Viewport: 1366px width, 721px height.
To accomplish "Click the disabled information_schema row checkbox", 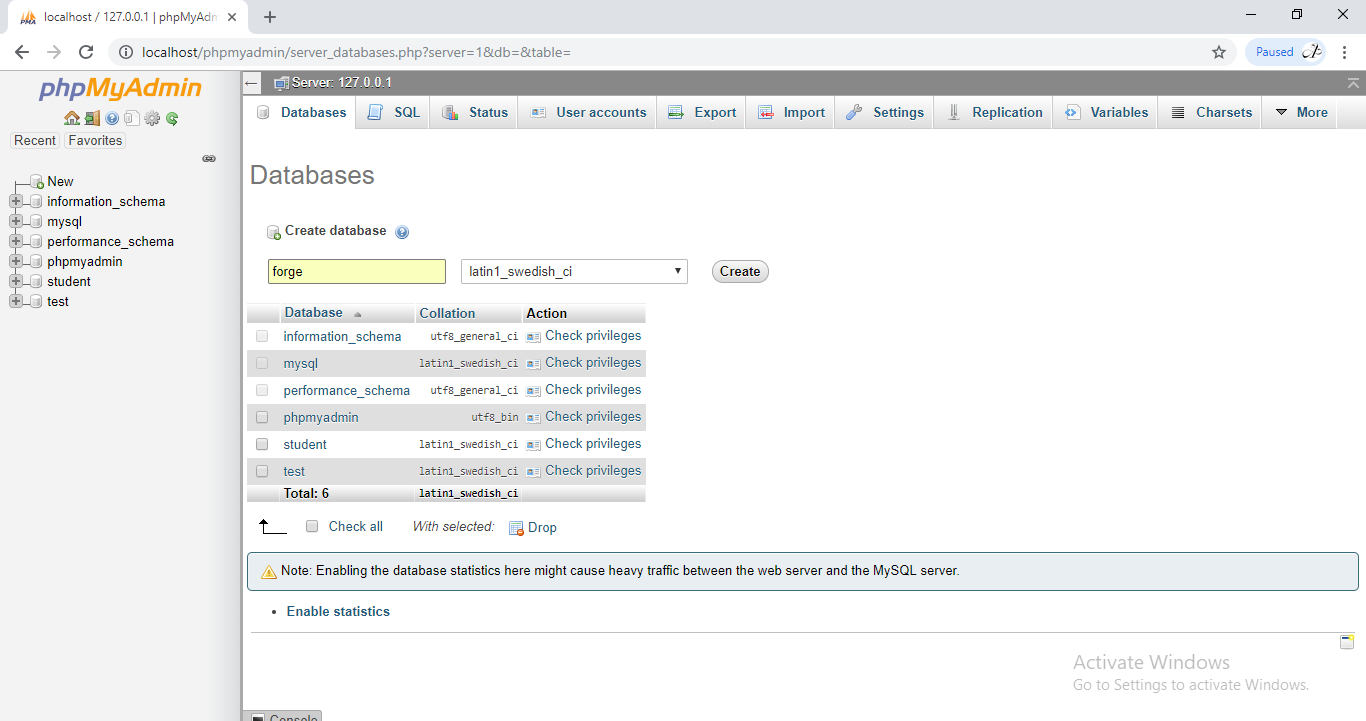I will point(262,336).
